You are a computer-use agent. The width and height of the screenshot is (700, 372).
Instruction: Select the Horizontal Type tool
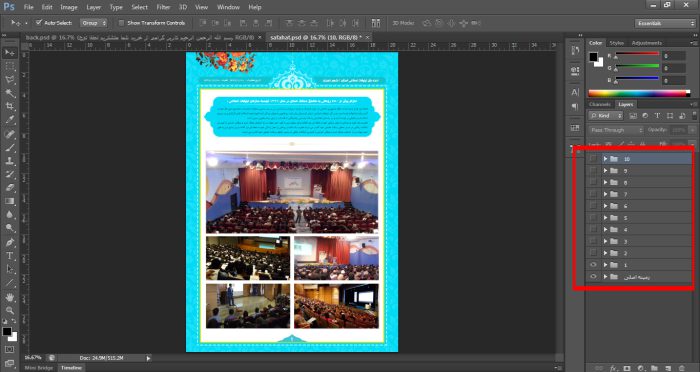pos(10,256)
